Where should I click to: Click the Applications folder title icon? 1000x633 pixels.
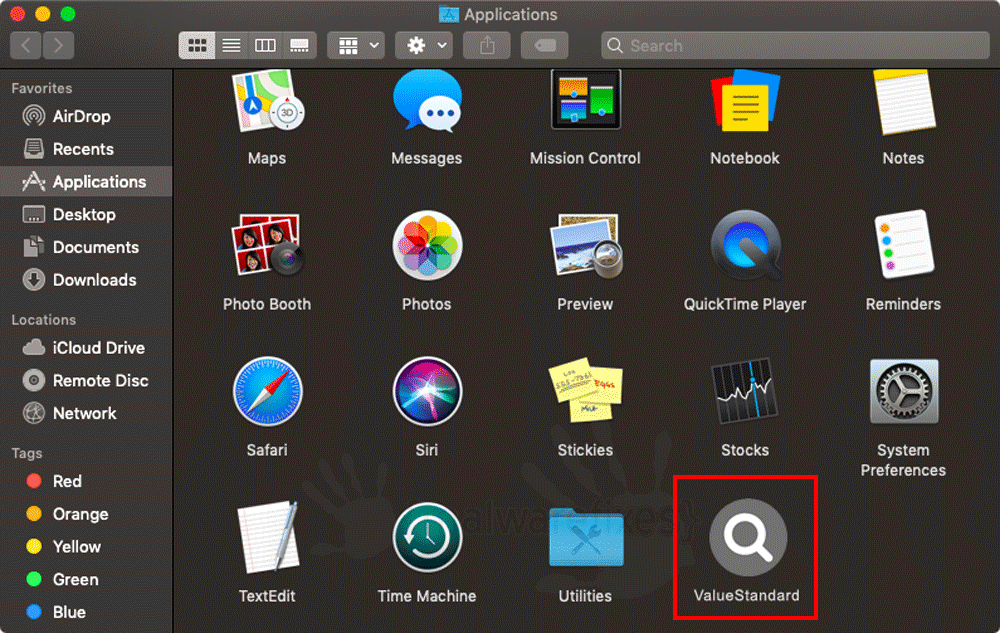[449, 14]
